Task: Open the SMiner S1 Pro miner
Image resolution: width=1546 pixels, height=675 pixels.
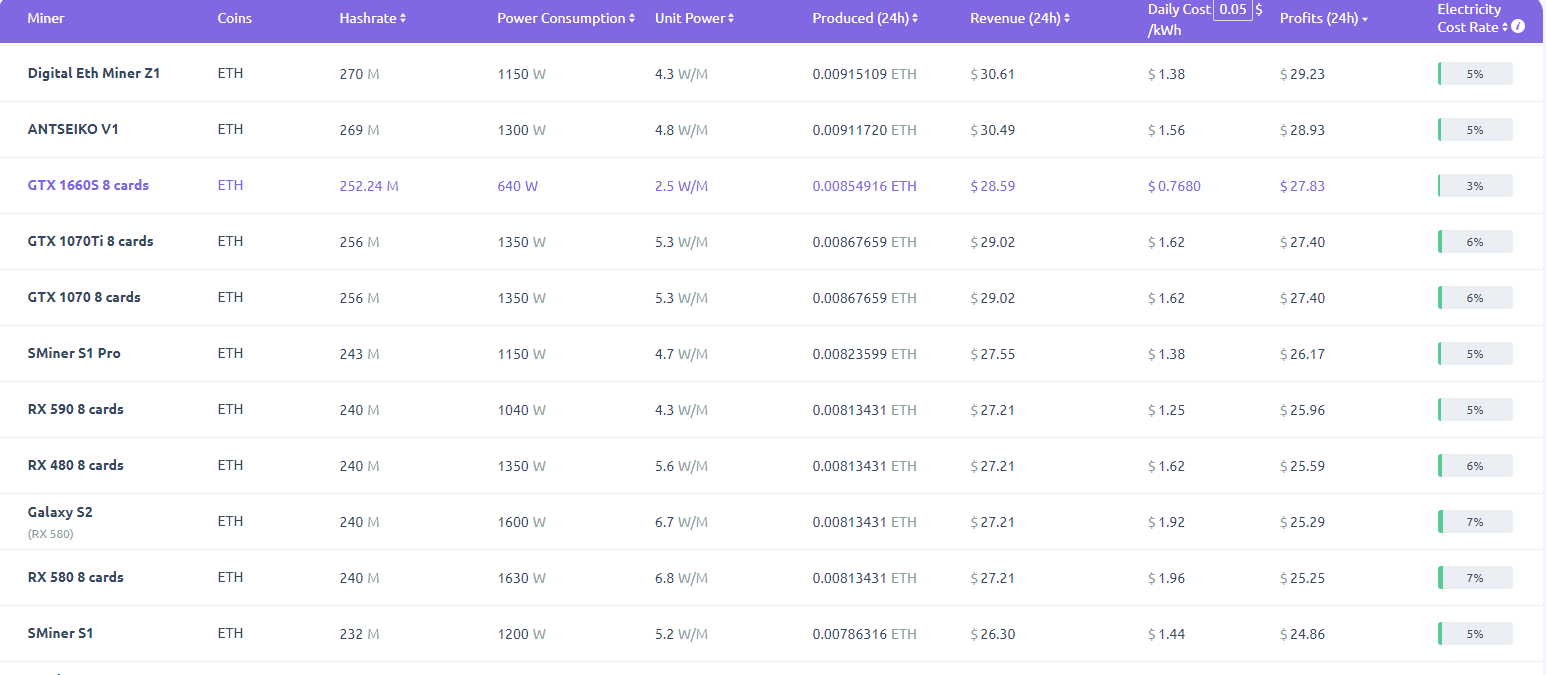Action: (x=74, y=354)
